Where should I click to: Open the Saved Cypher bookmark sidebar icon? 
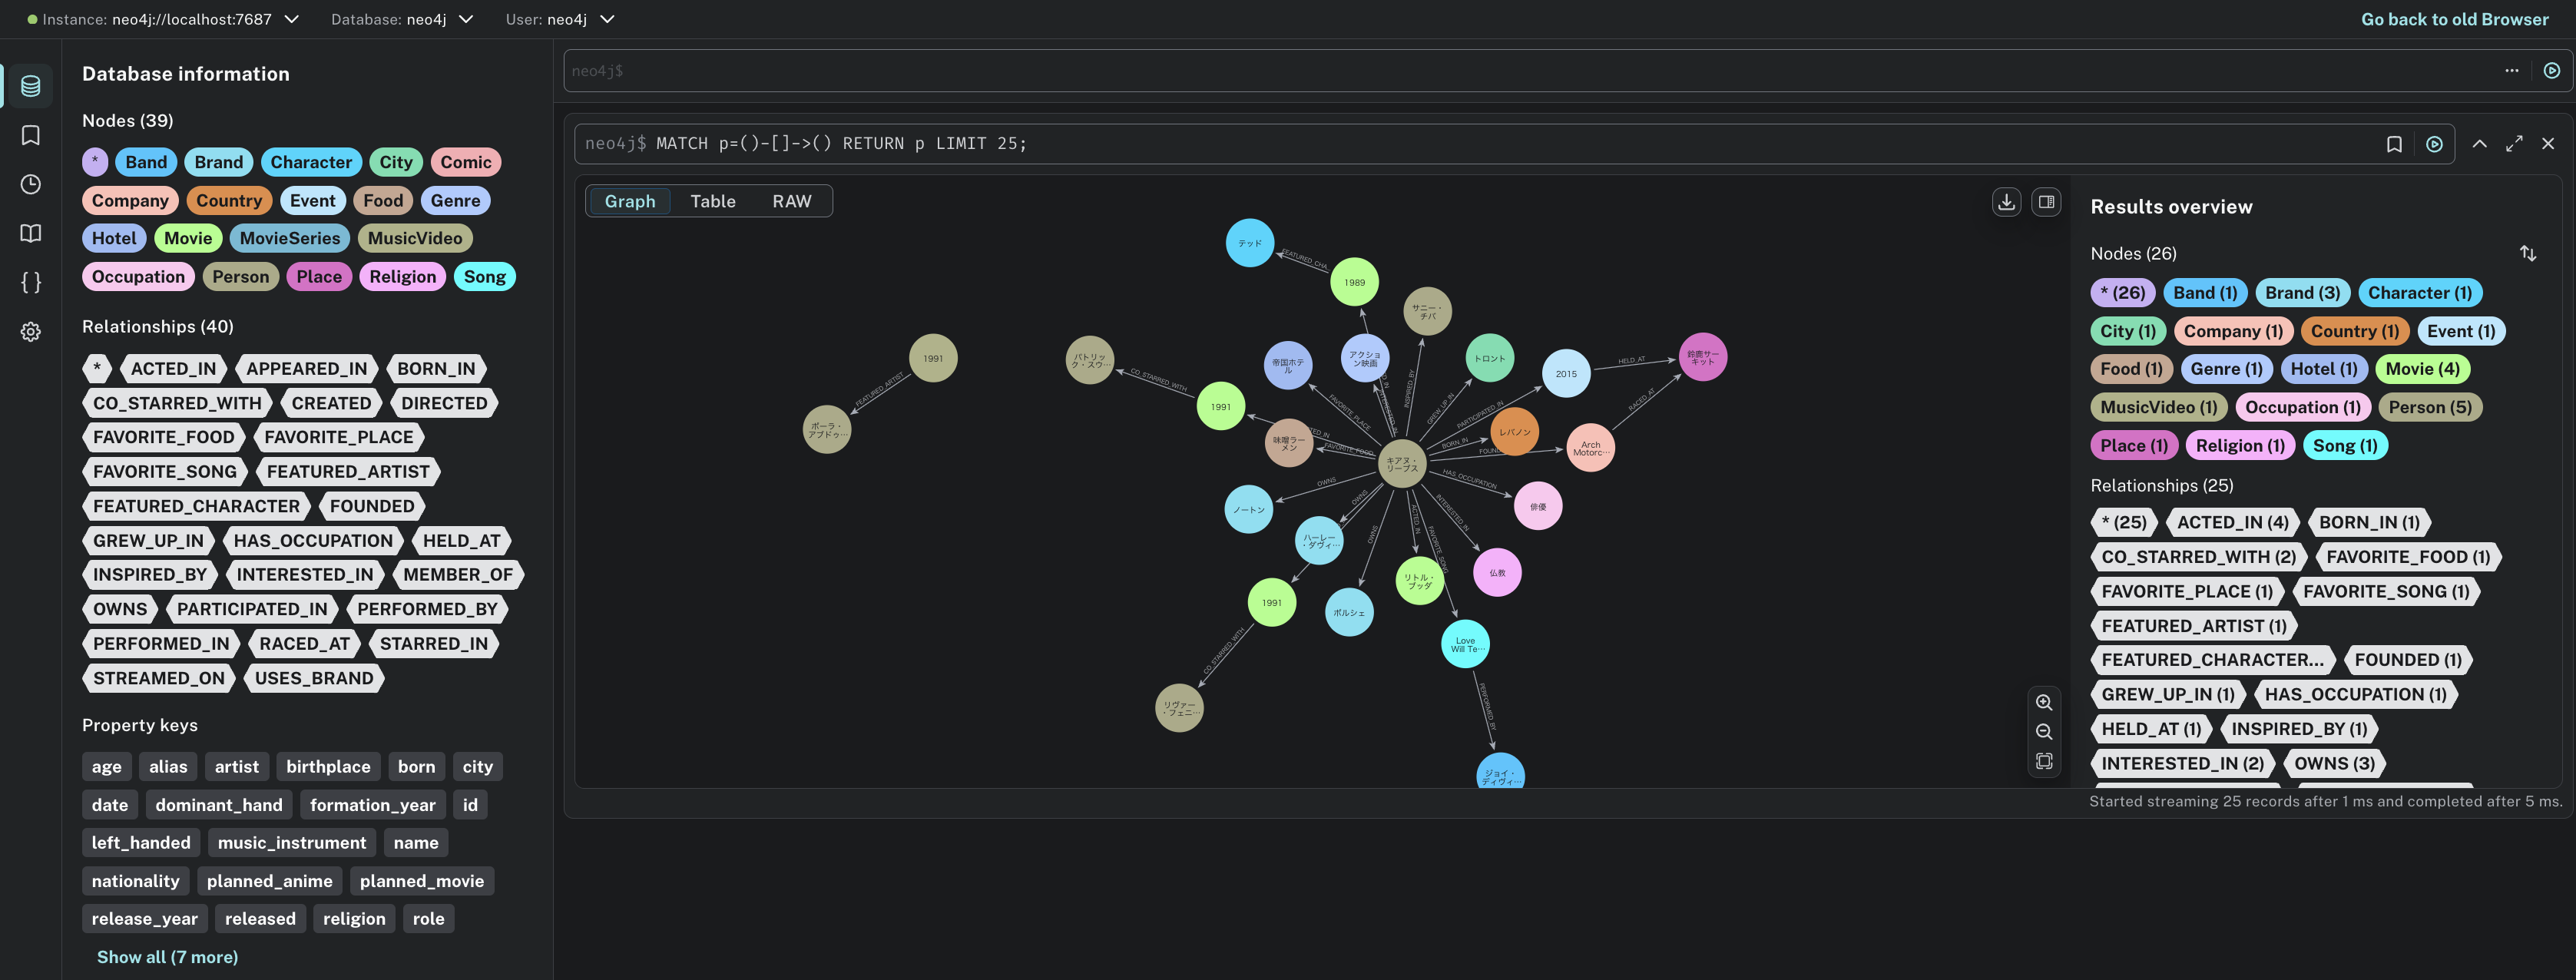pyautogui.click(x=30, y=135)
